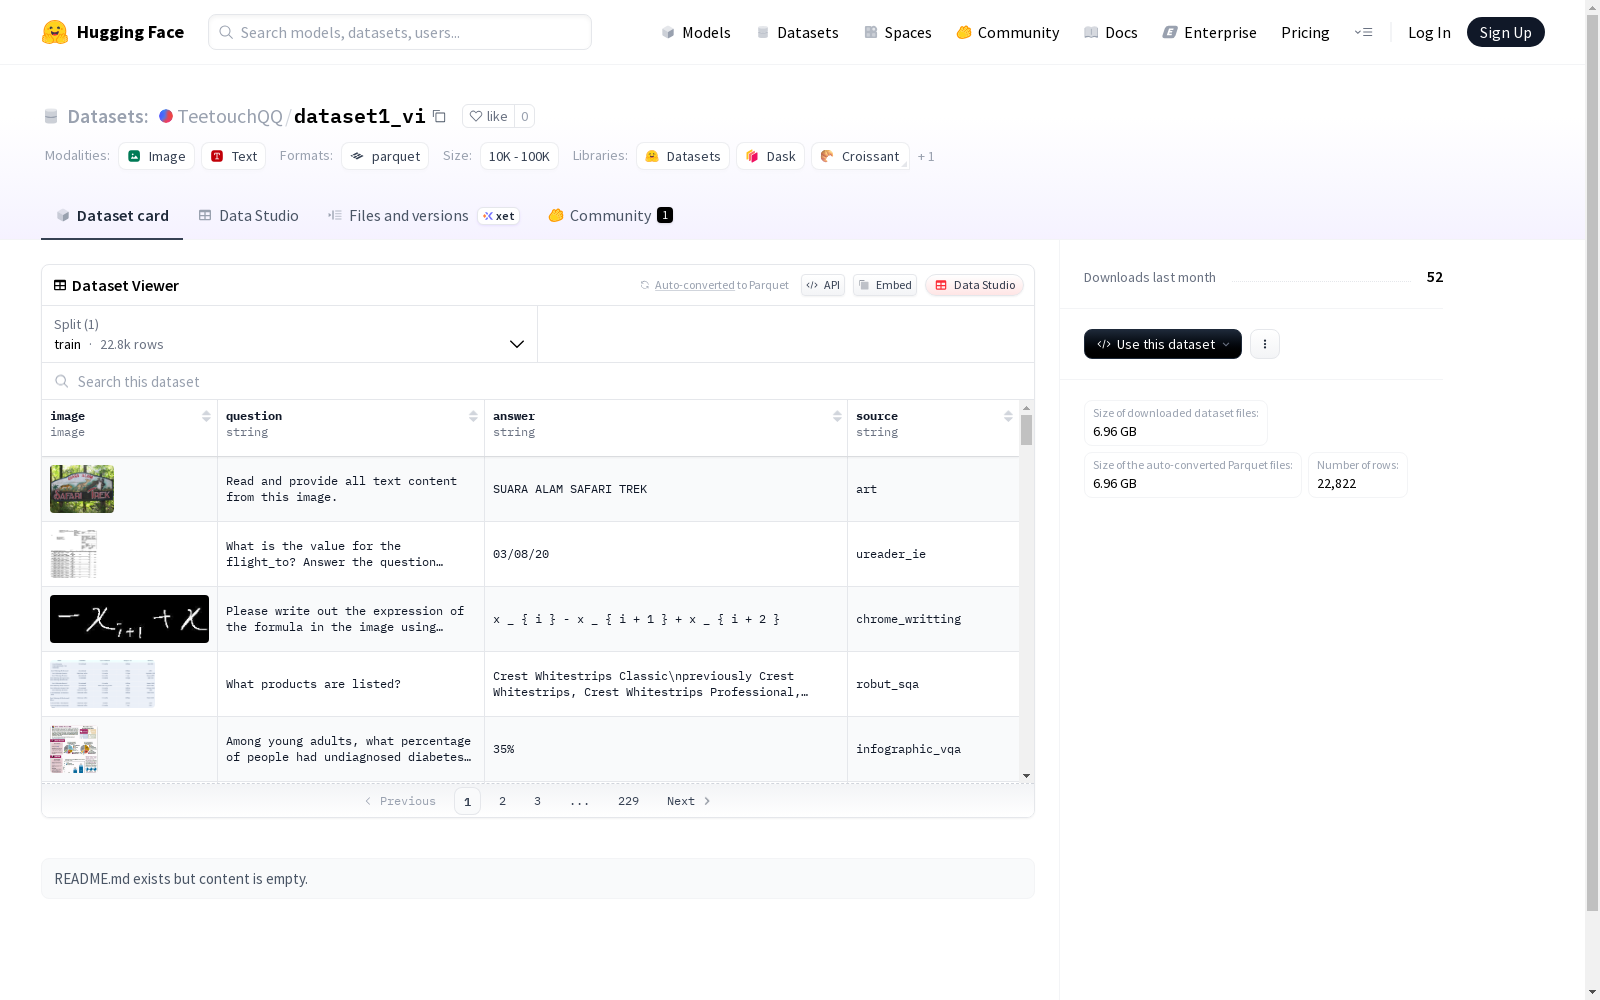This screenshot has width=1600, height=1000.
Task: Open the infographic image thumbnail
Action: [x=74, y=749]
